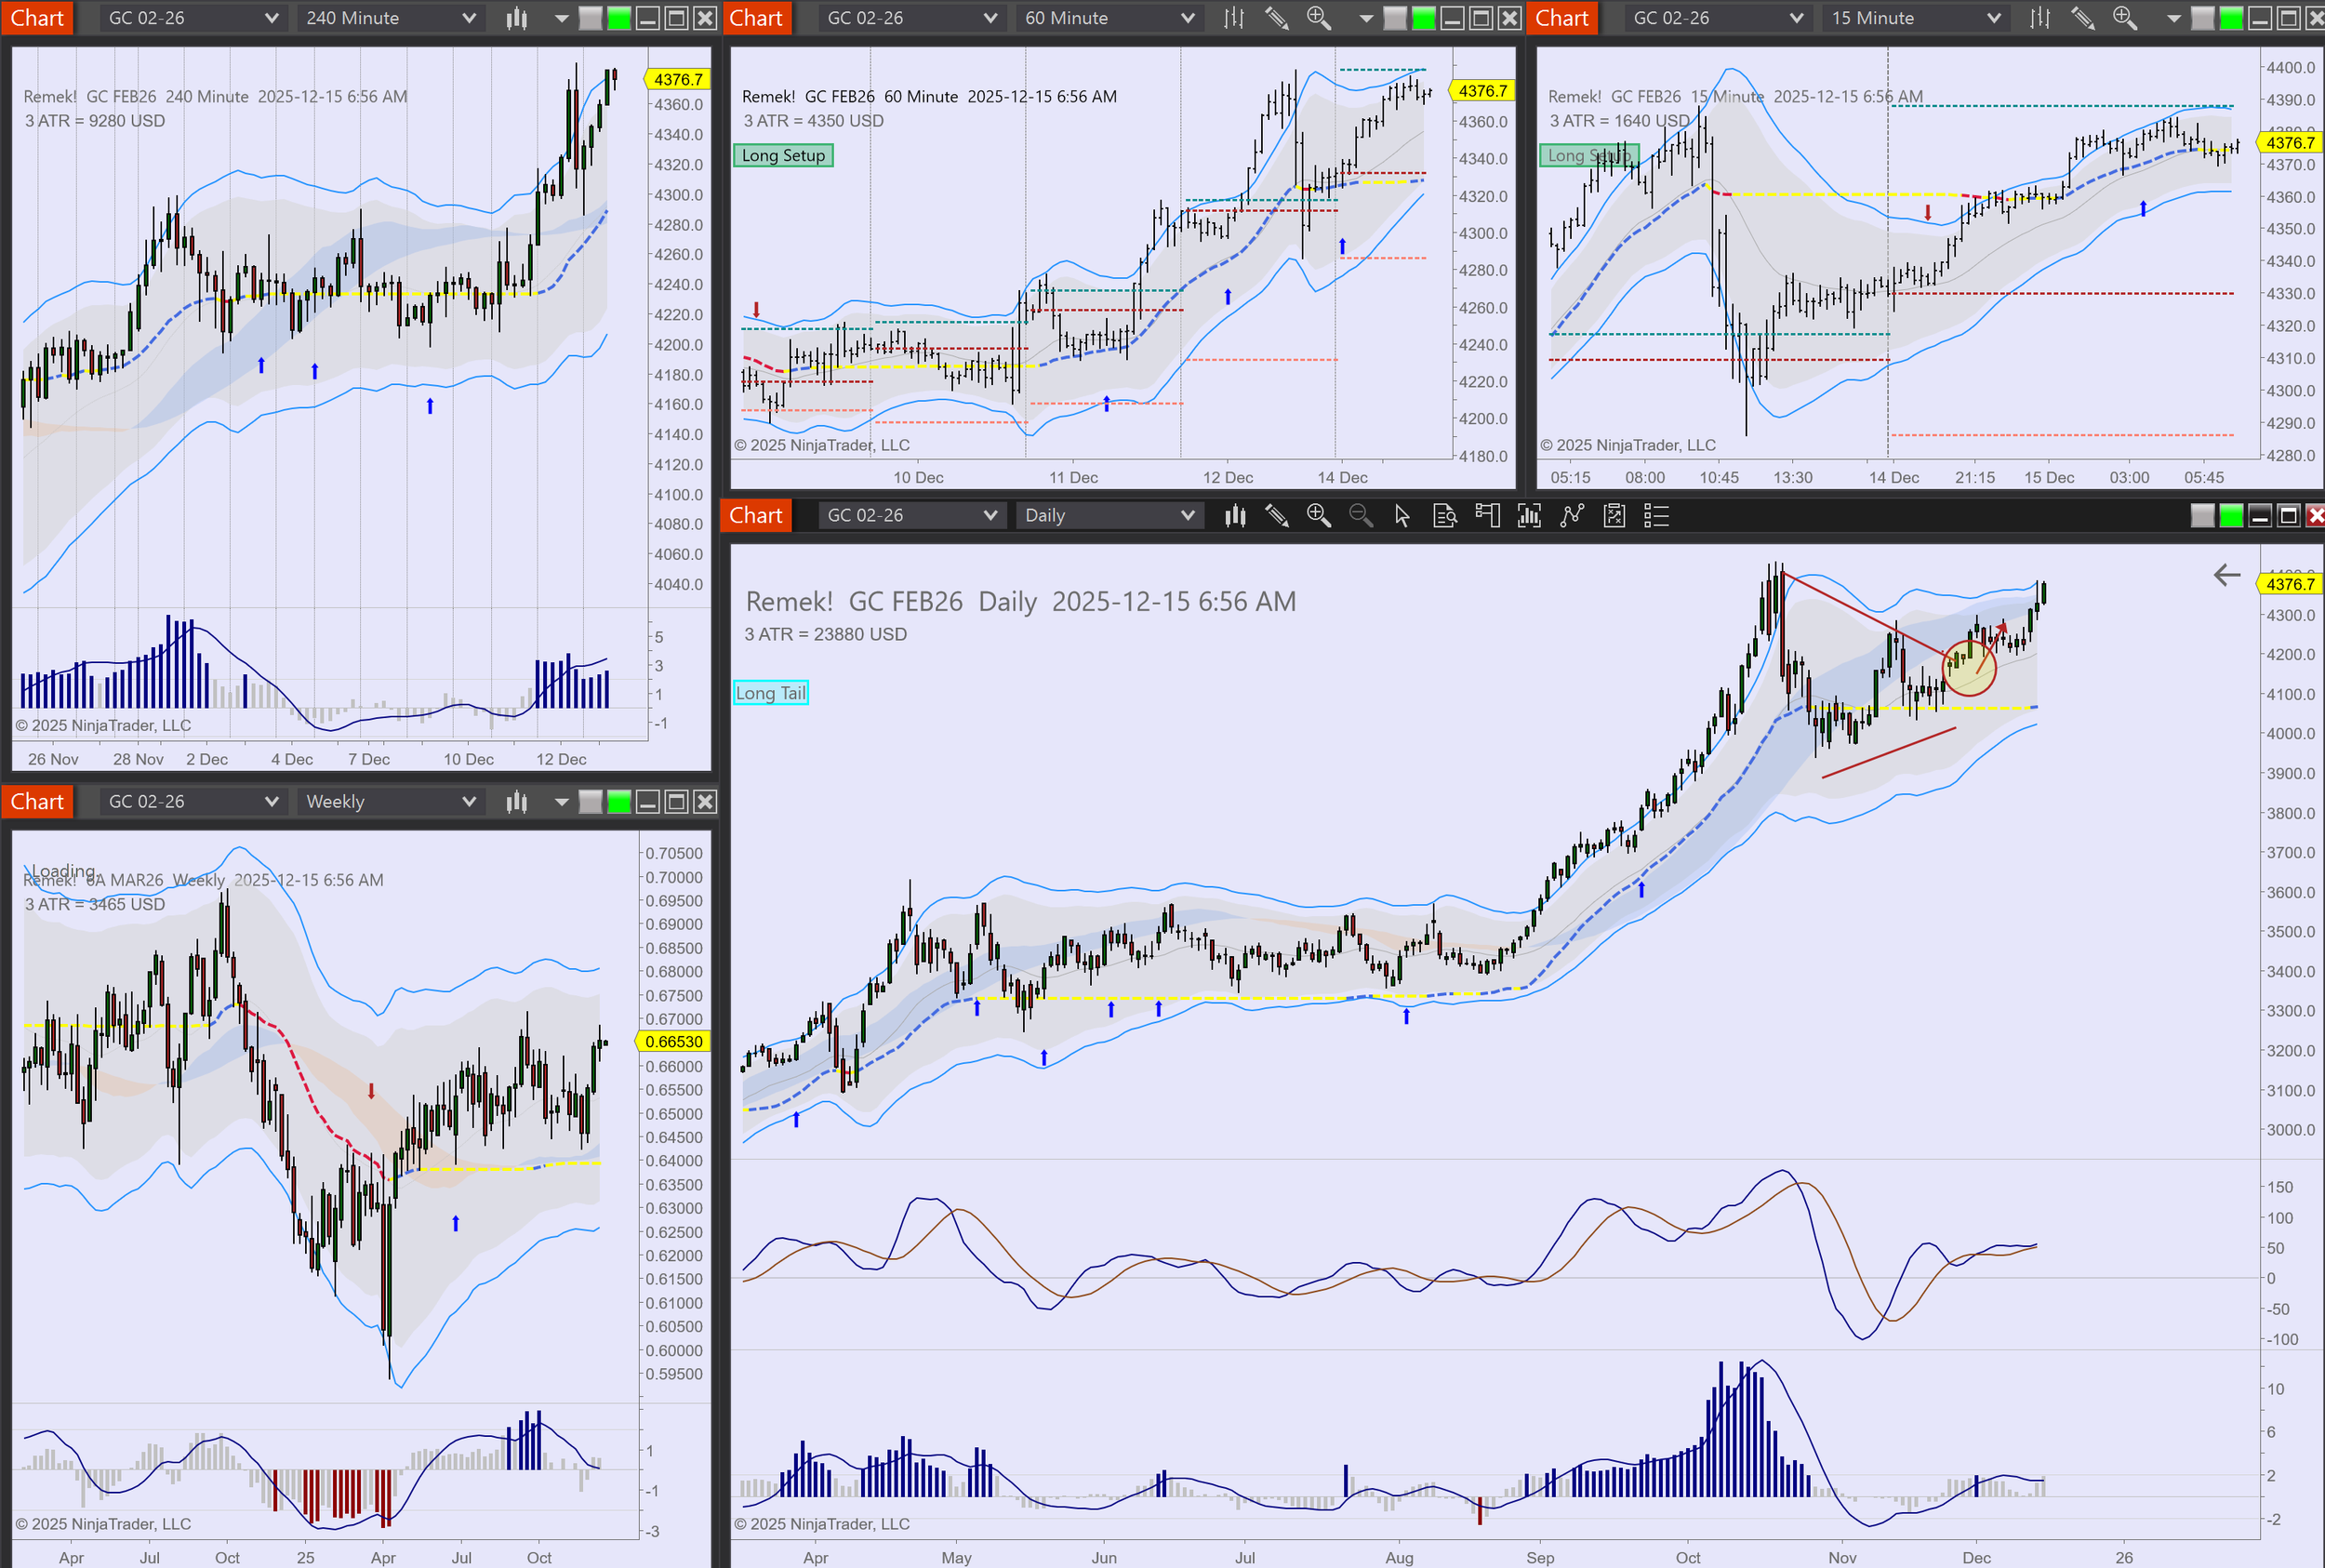Image resolution: width=2325 pixels, height=1568 pixels.
Task: Click the Chart tab of Weekly window
Action: point(37,801)
